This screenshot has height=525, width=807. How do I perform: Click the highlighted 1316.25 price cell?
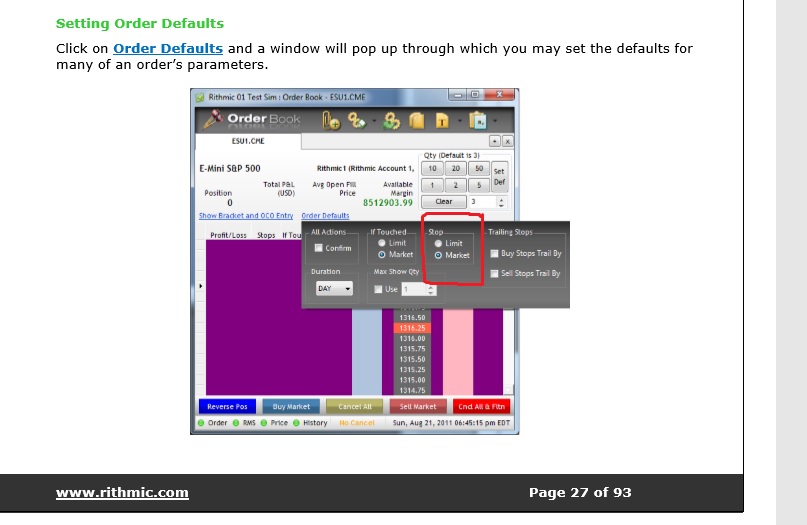(412, 328)
